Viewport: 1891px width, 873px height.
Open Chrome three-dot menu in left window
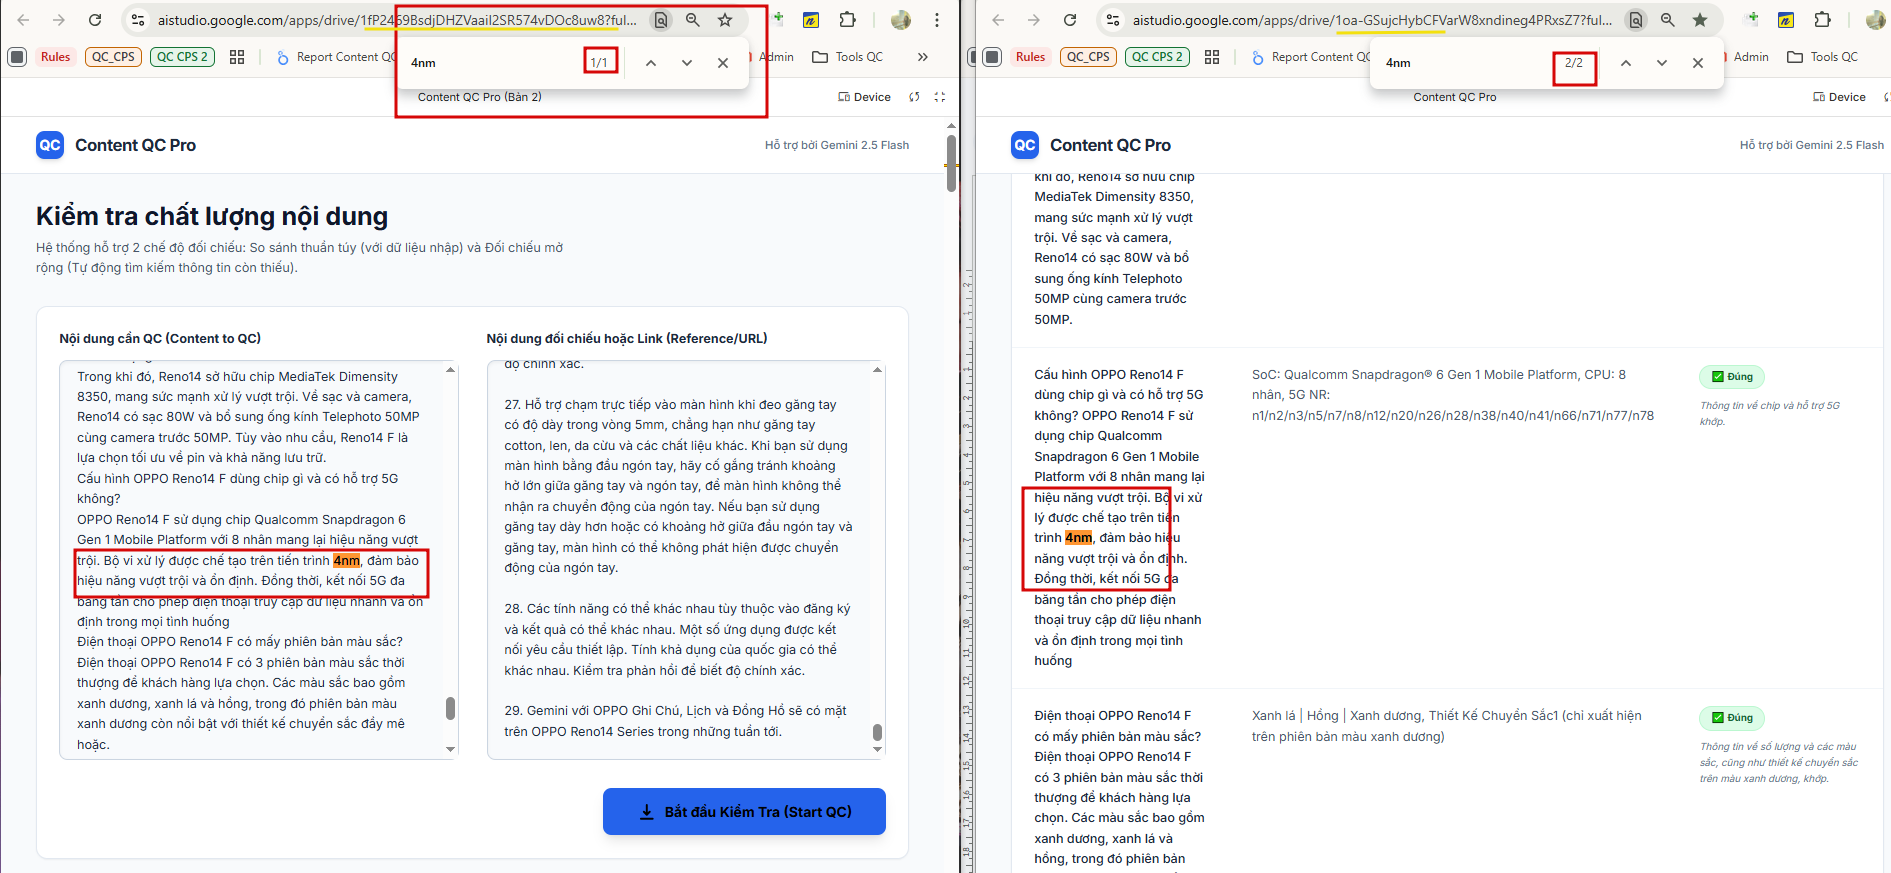click(x=937, y=20)
